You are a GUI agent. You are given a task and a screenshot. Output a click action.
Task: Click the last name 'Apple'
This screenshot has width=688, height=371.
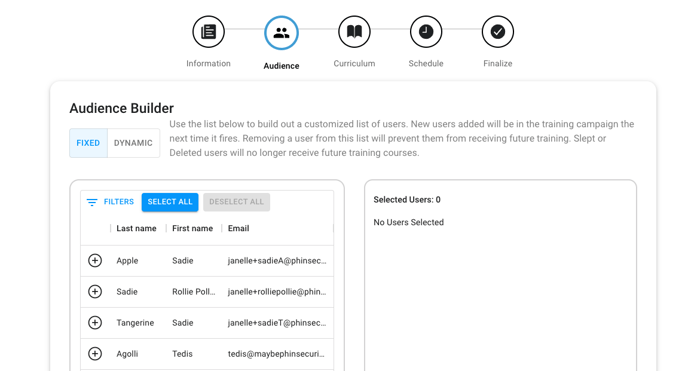[127, 260]
